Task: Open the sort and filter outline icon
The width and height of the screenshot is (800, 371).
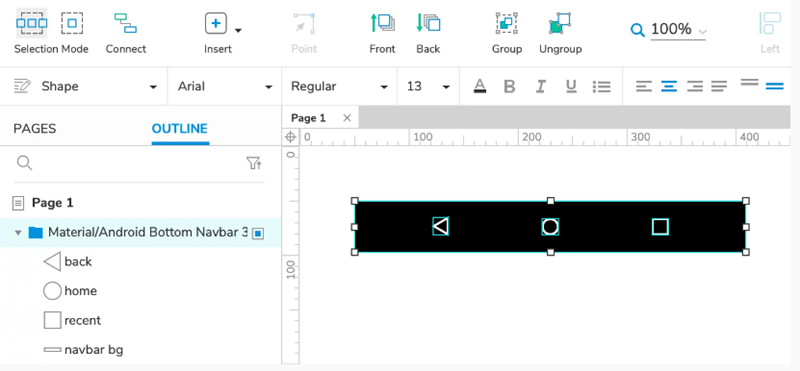Action: click(x=254, y=163)
